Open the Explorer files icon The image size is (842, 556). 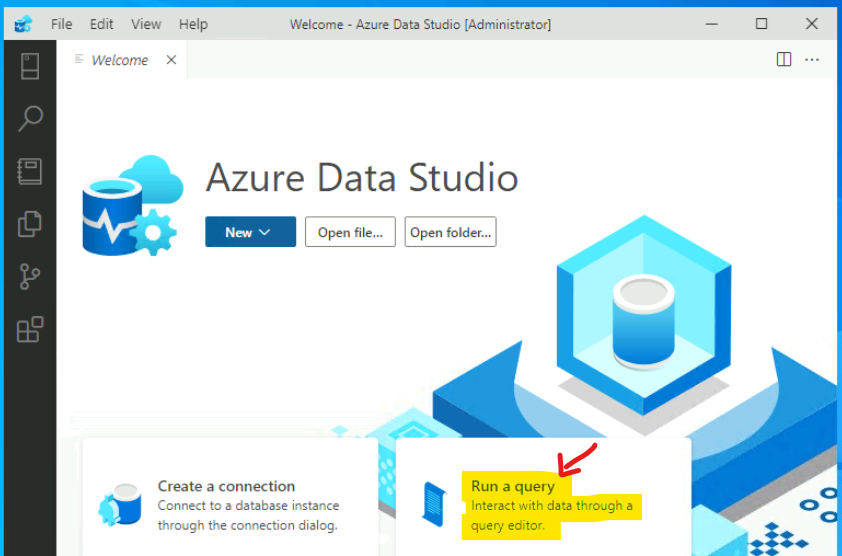pos(30,223)
